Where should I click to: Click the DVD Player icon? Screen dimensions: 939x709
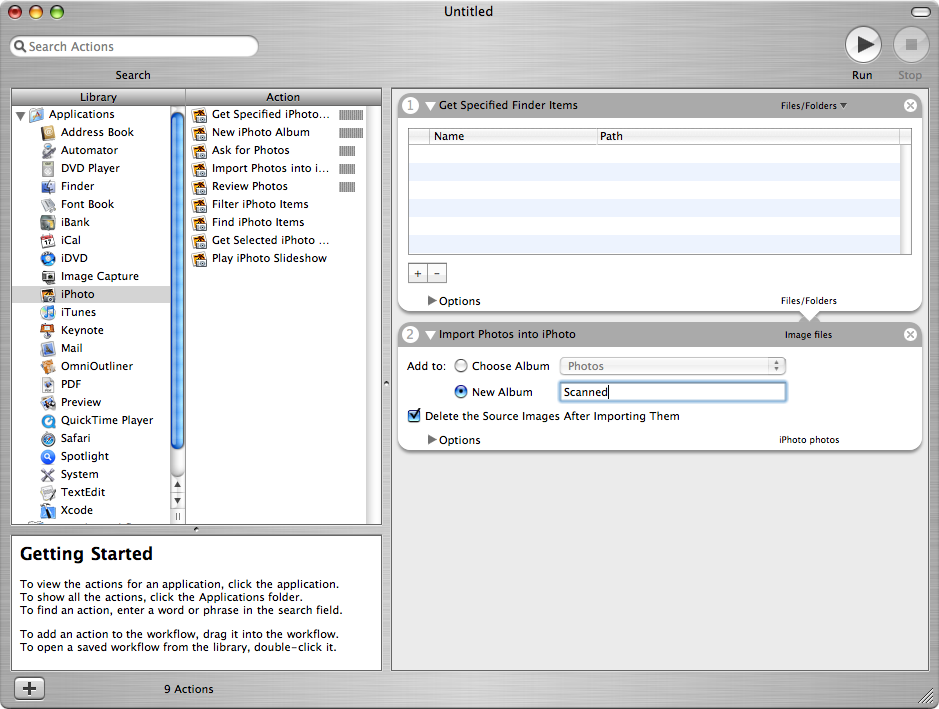coord(48,168)
